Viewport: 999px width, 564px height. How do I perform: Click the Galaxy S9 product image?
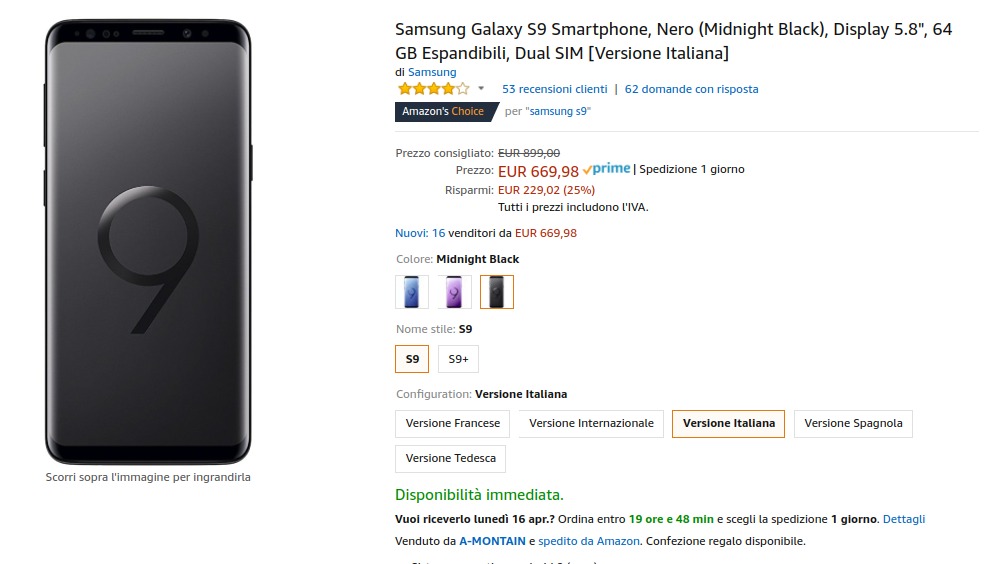point(148,241)
